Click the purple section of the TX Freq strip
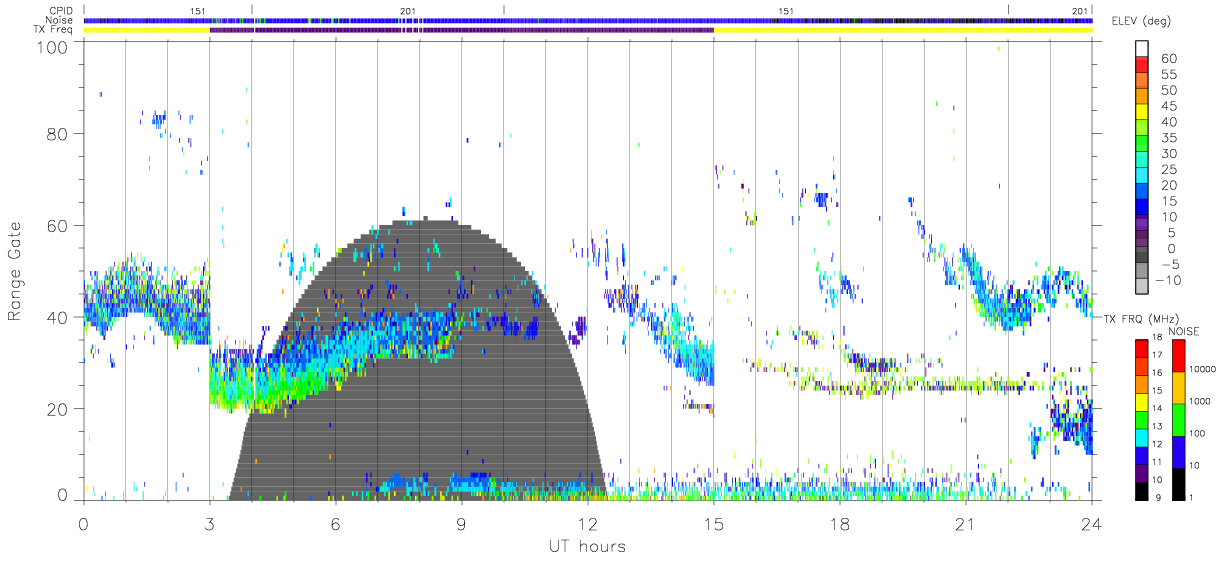1228x567 pixels. 461,30
